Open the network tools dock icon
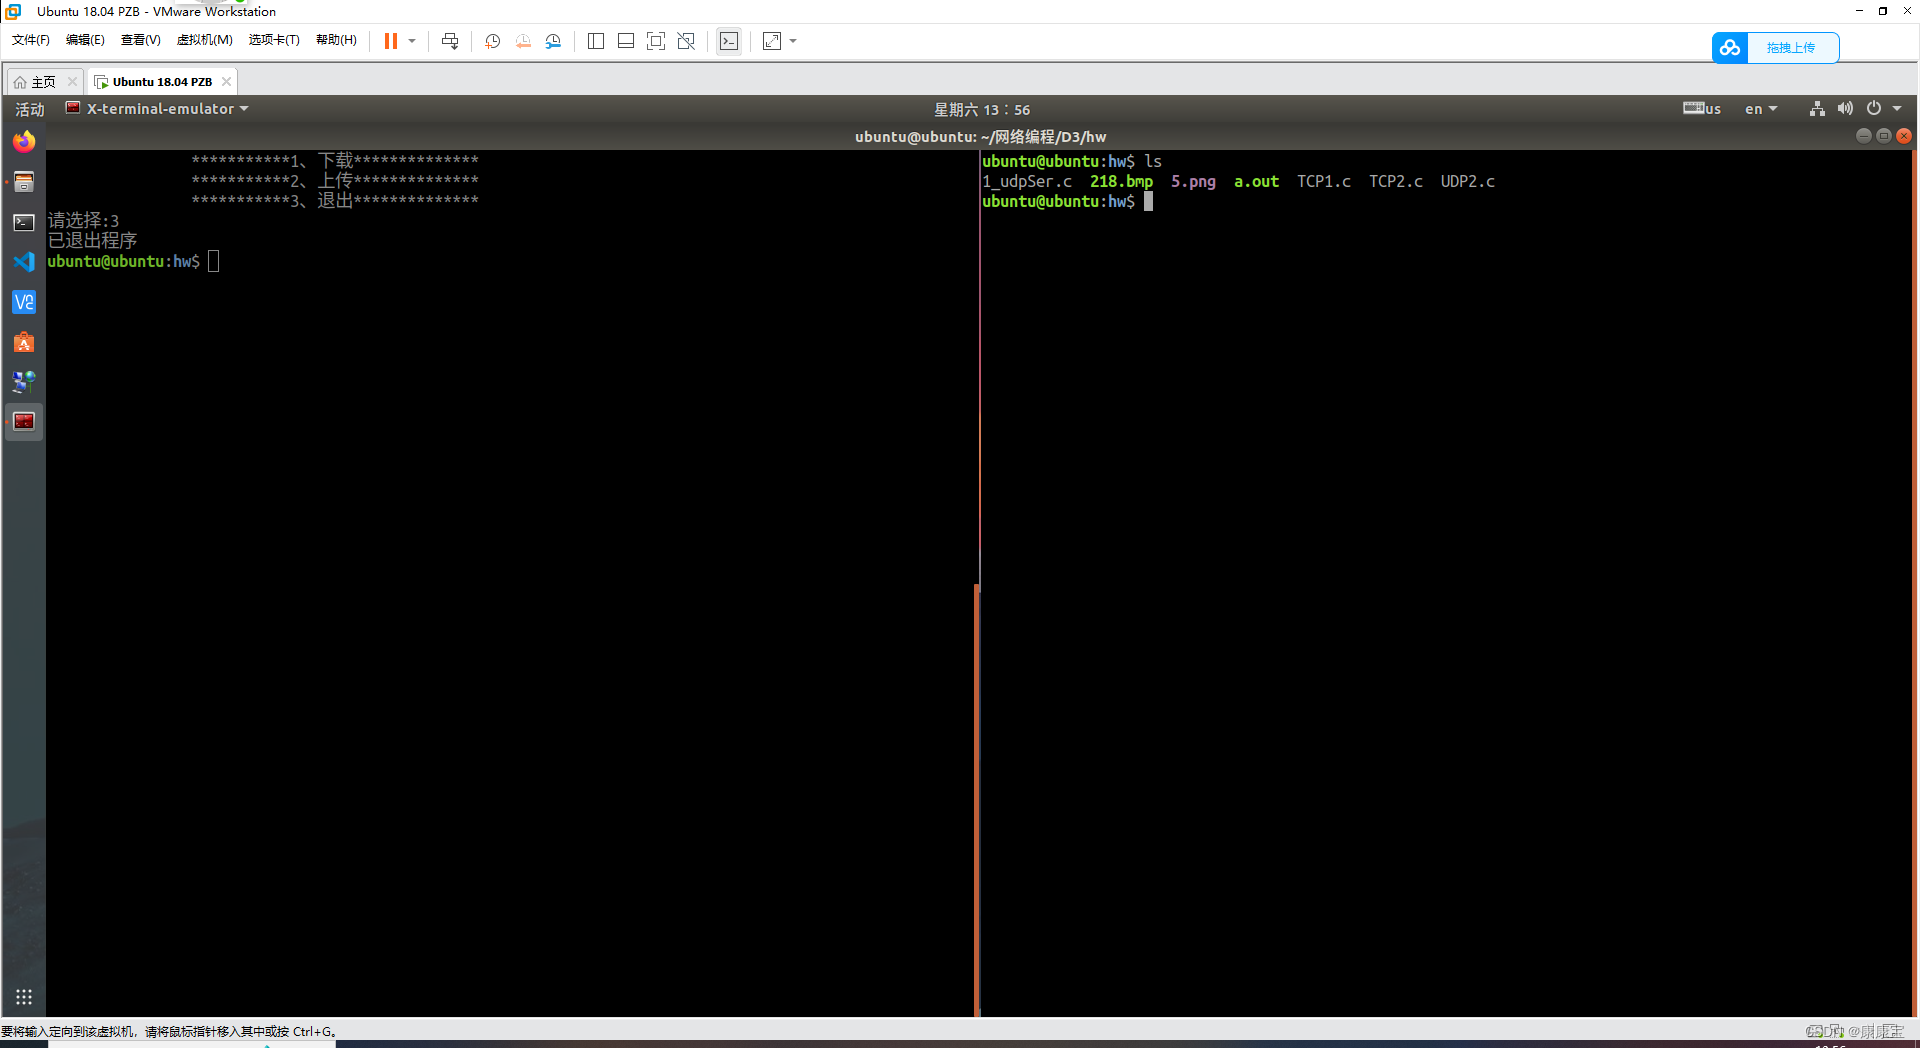The height and width of the screenshot is (1048, 1920). click(x=24, y=382)
